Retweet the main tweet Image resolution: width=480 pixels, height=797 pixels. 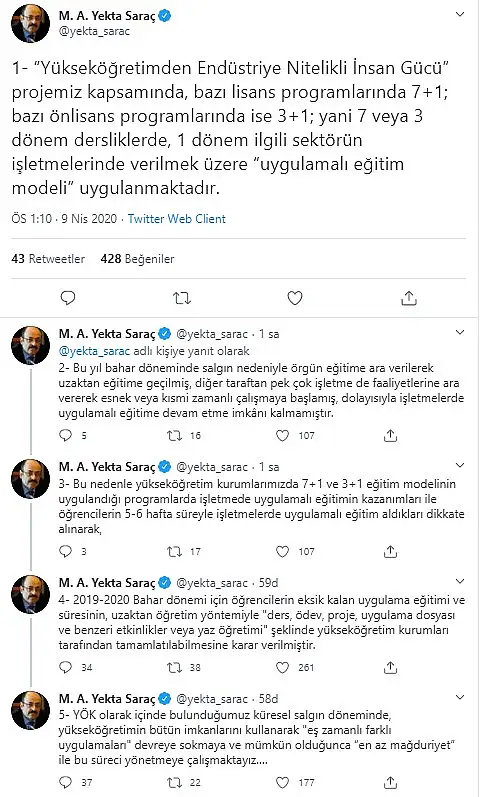tap(182, 298)
